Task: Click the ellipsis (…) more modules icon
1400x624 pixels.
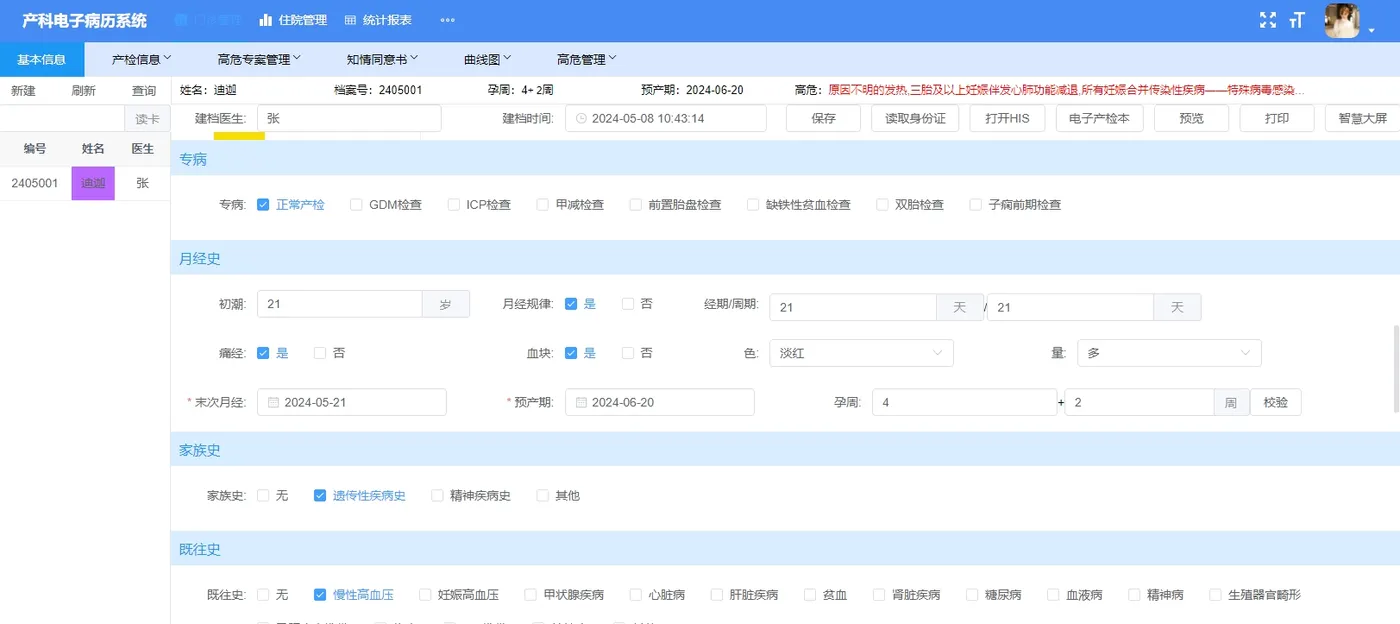Action: click(x=447, y=19)
